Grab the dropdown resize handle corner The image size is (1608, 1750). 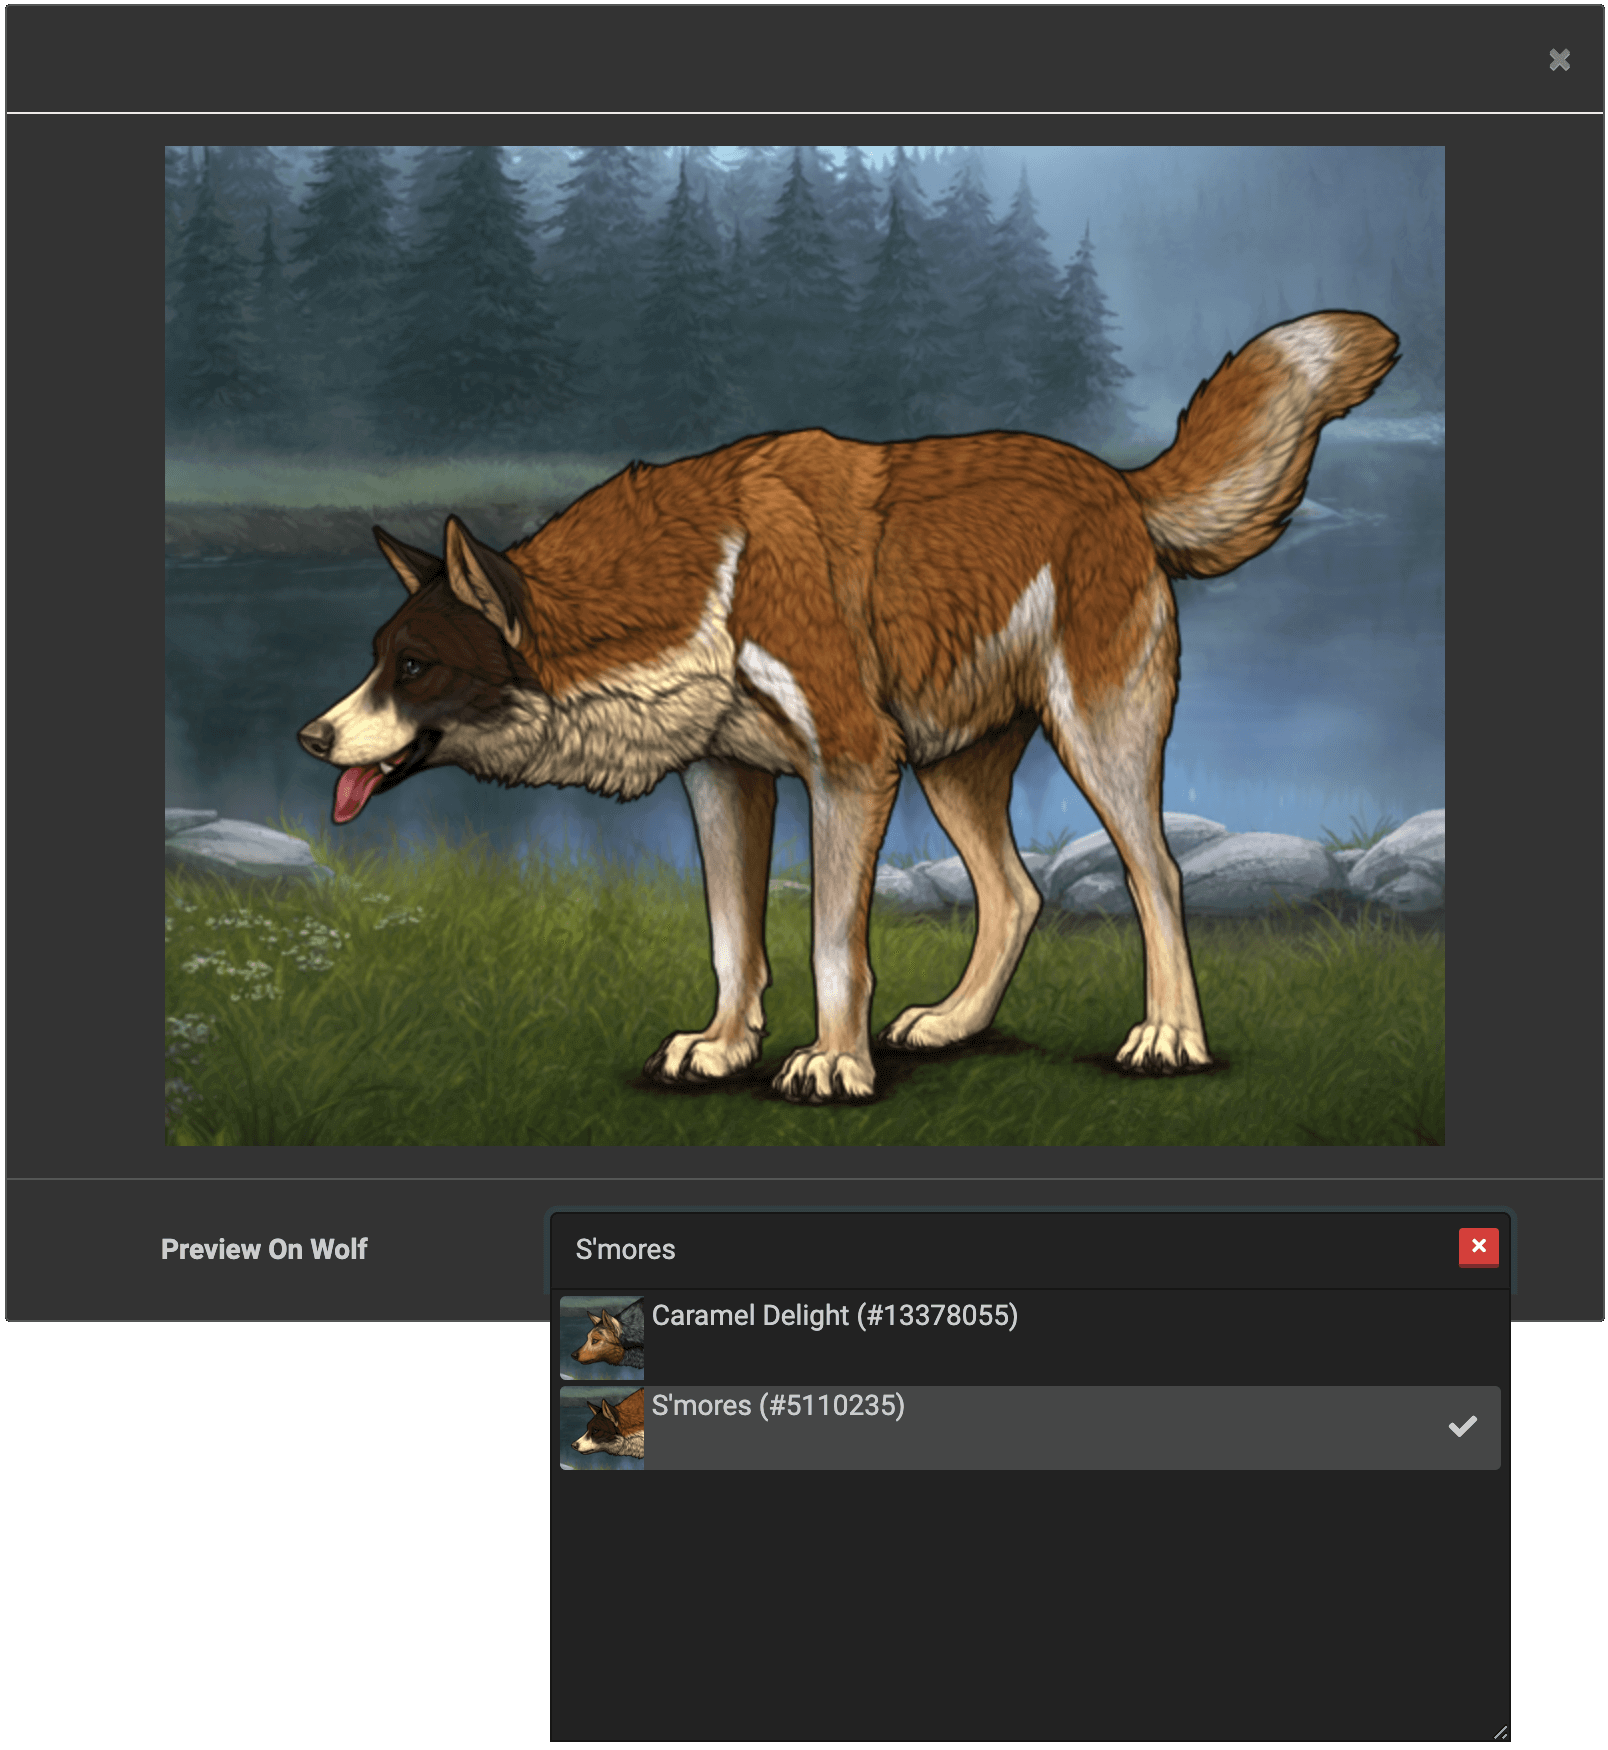[x=1500, y=1732]
